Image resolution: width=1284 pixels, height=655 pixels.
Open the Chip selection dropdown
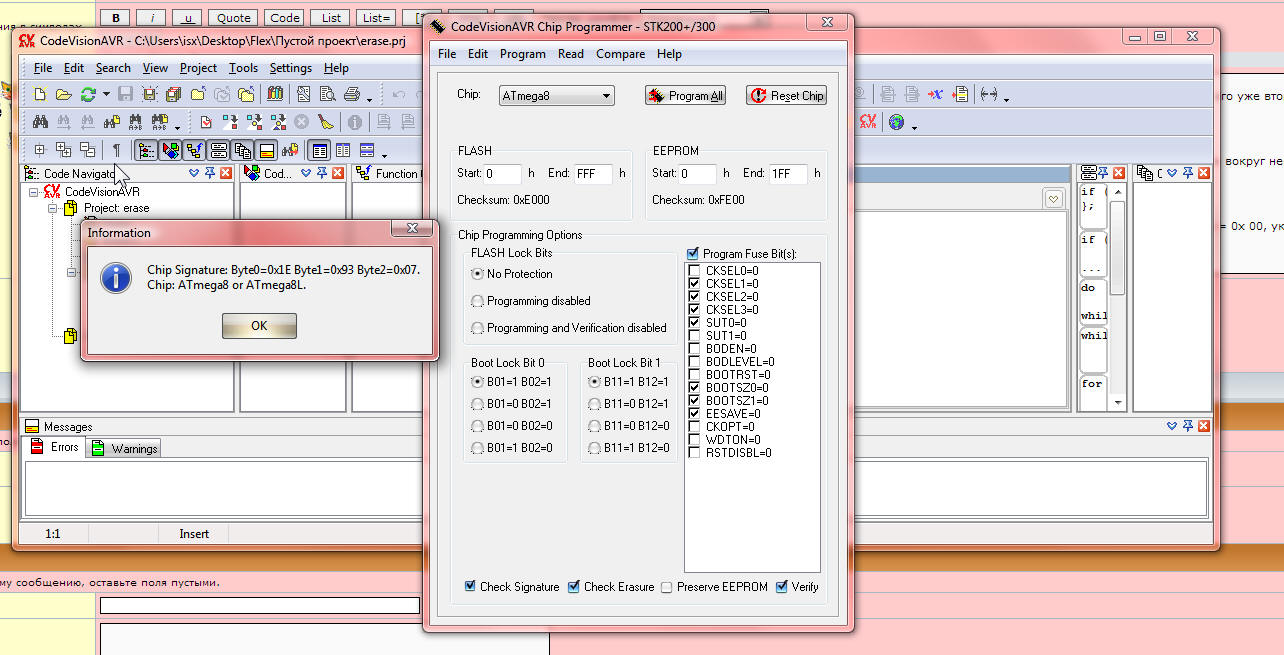pyautogui.click(x=606, y=96)
